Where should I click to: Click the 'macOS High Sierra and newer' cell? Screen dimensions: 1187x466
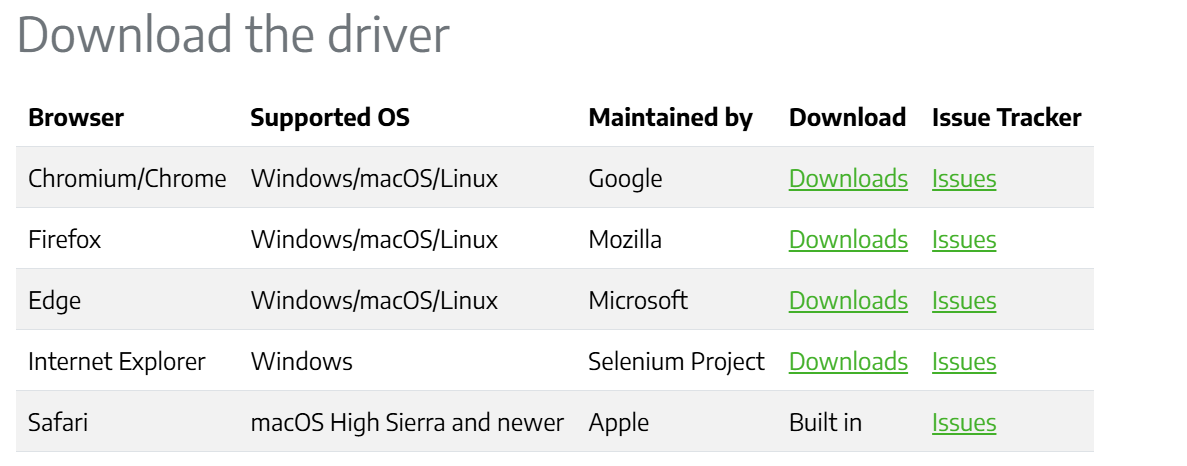(407, 422)
